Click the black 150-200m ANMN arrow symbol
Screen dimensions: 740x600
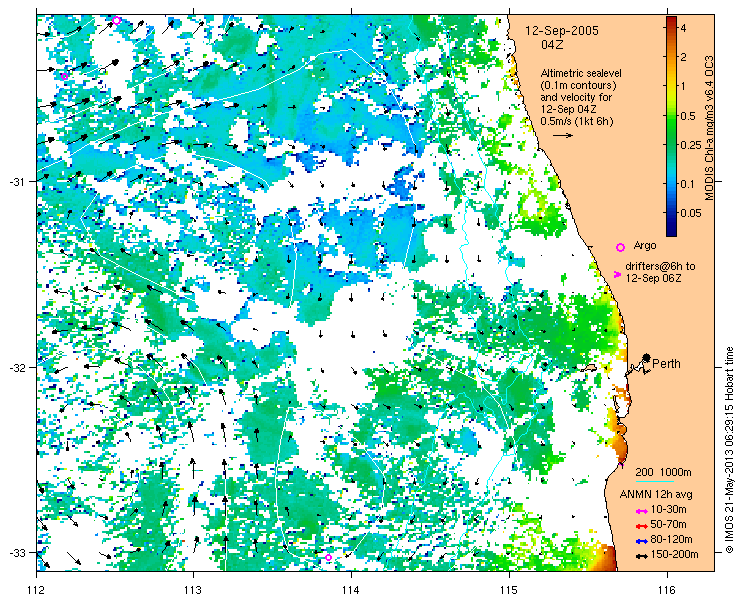click(640, 556)
